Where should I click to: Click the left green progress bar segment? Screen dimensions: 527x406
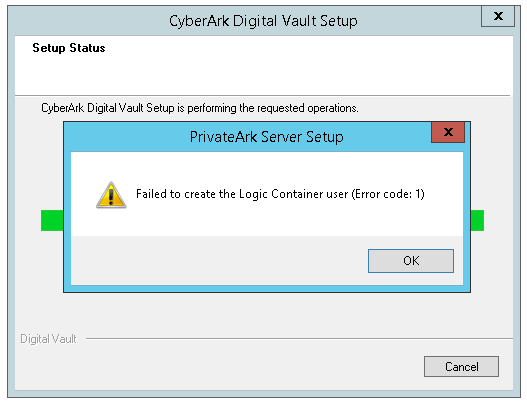click(x=52, y=220)
